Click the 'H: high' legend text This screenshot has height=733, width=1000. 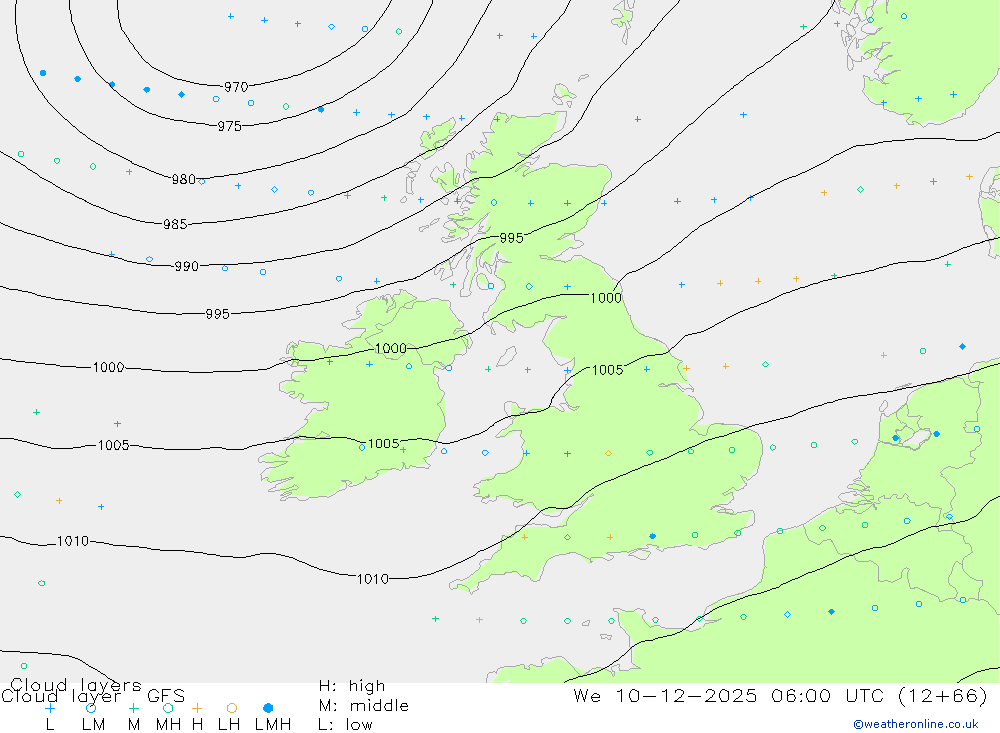pos(352,686)
